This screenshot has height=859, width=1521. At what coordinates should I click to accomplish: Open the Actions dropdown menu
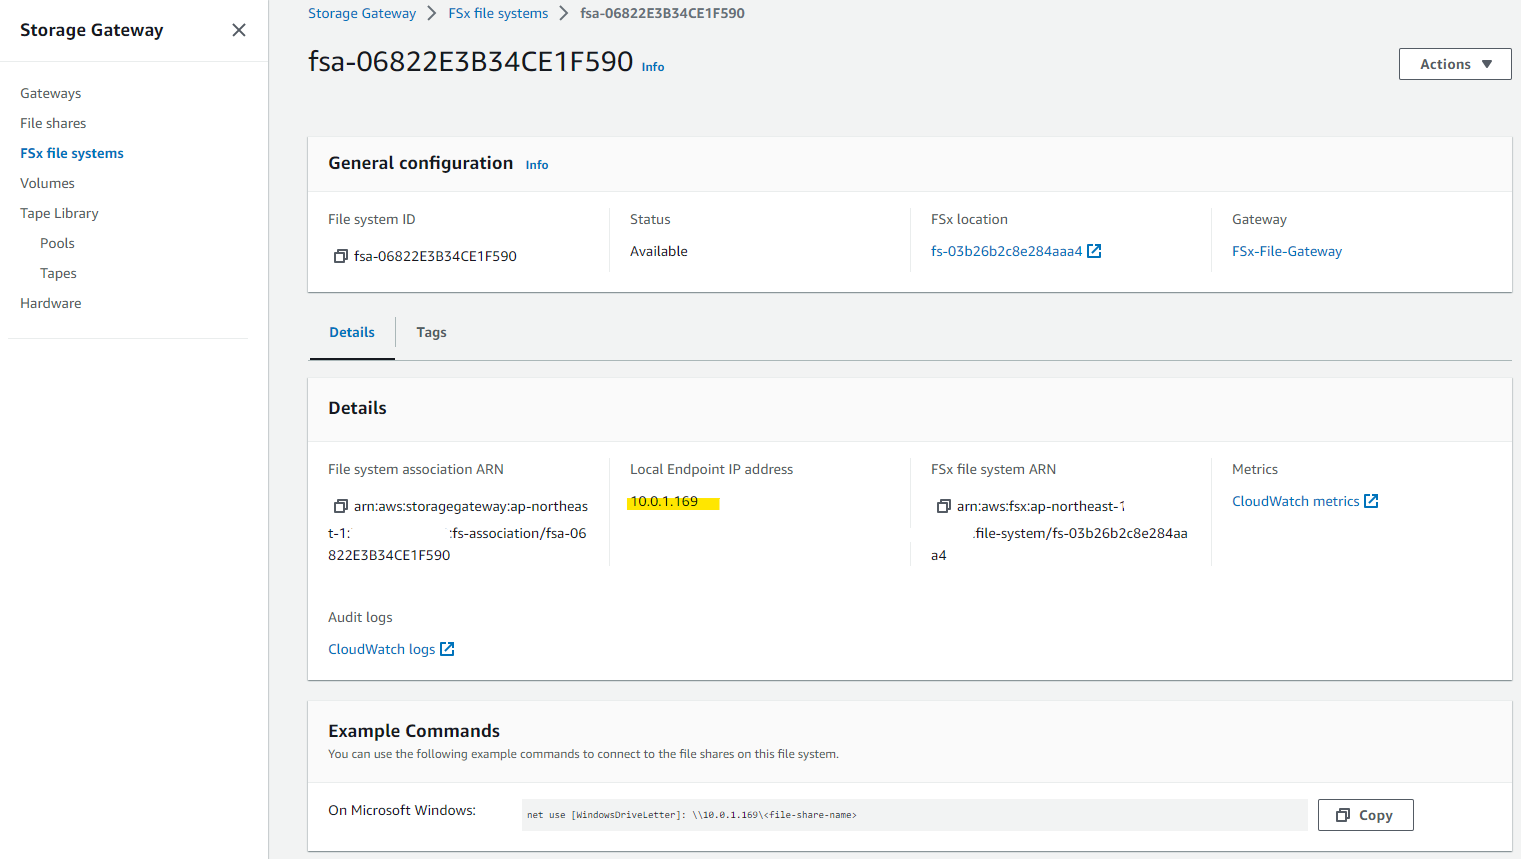tap(1453, 63)
